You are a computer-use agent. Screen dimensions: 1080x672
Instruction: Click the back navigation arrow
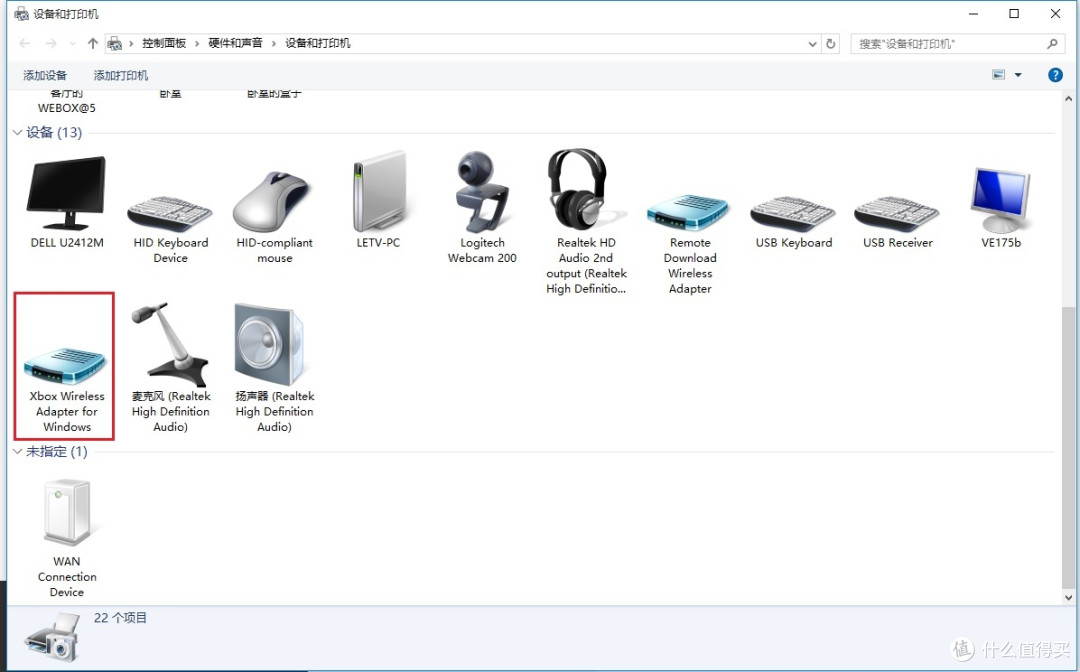point(25,43)
